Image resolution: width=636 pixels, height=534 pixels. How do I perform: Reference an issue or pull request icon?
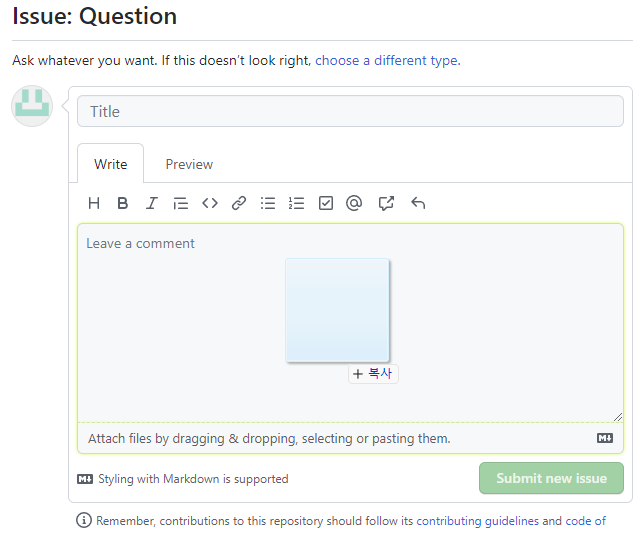pos(386,203)
